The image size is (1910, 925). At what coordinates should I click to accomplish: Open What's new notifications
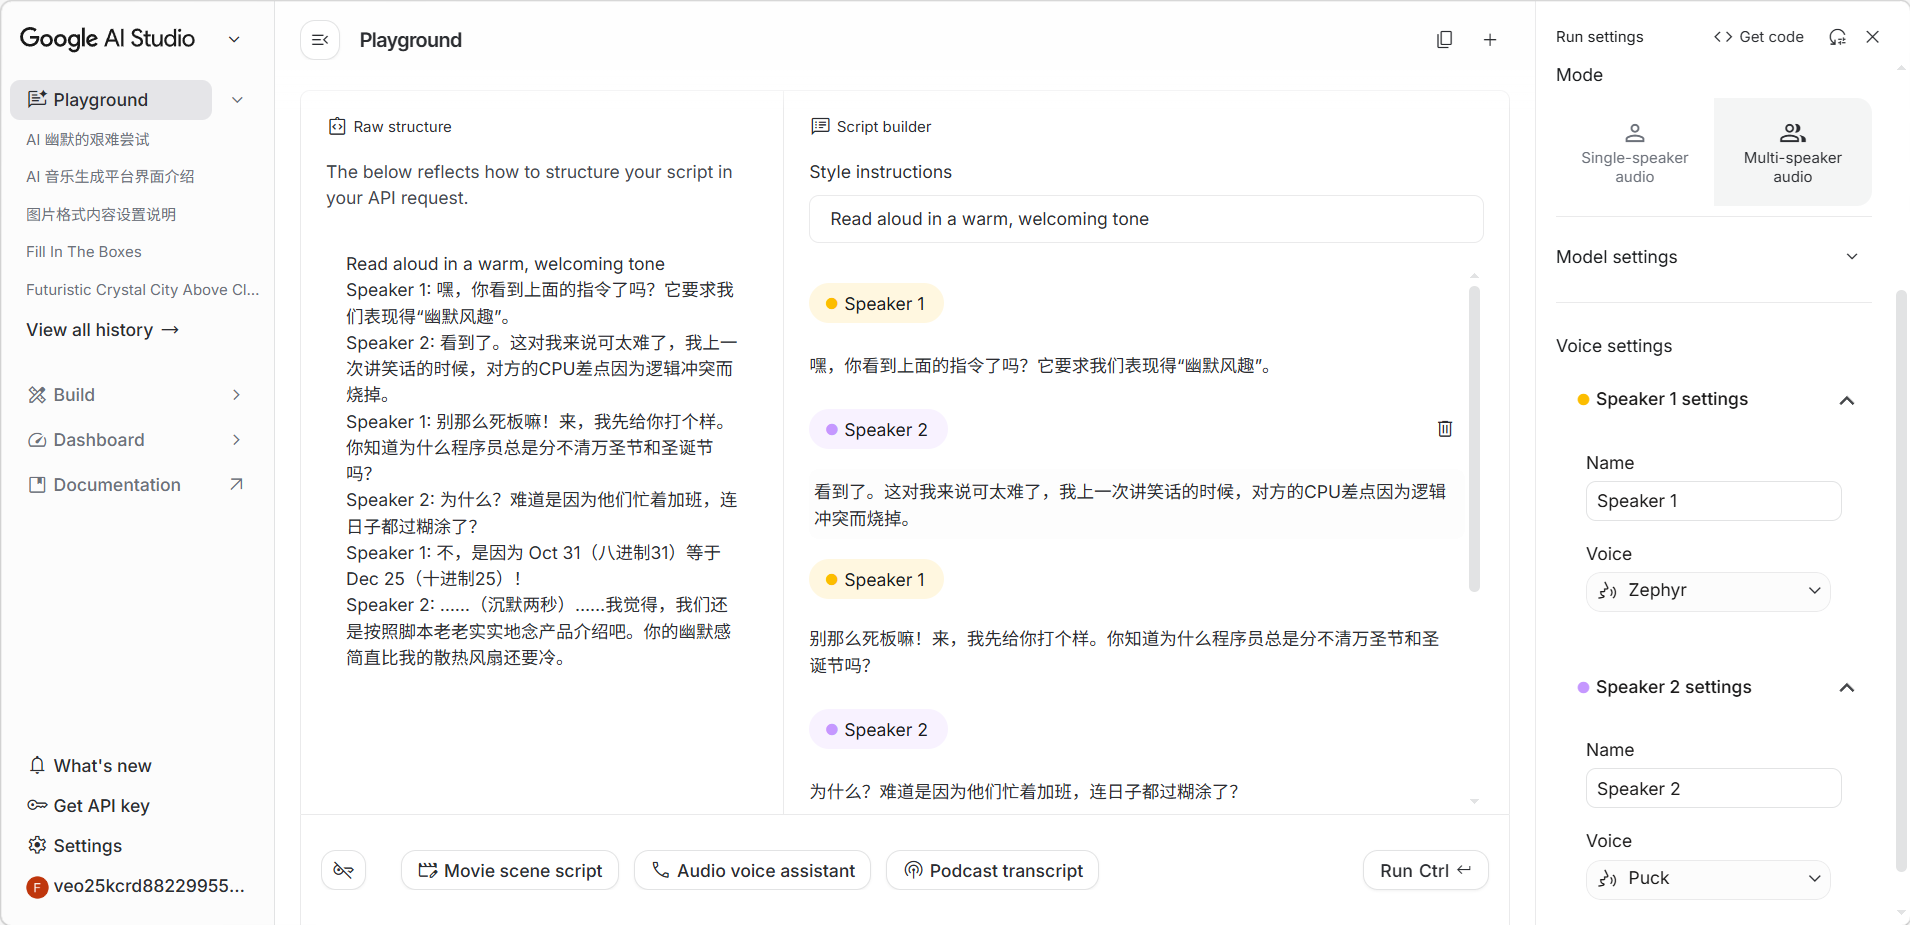90,766
